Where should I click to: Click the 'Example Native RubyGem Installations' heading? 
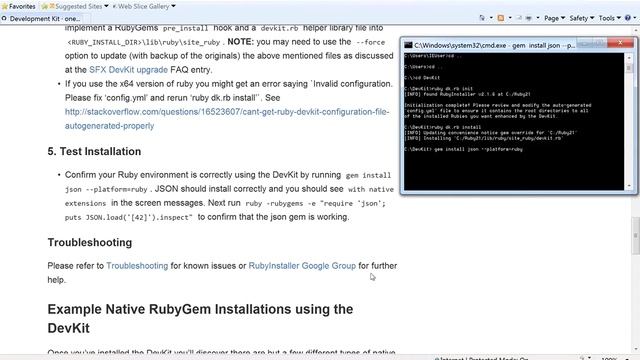click(x=200, y=318)
